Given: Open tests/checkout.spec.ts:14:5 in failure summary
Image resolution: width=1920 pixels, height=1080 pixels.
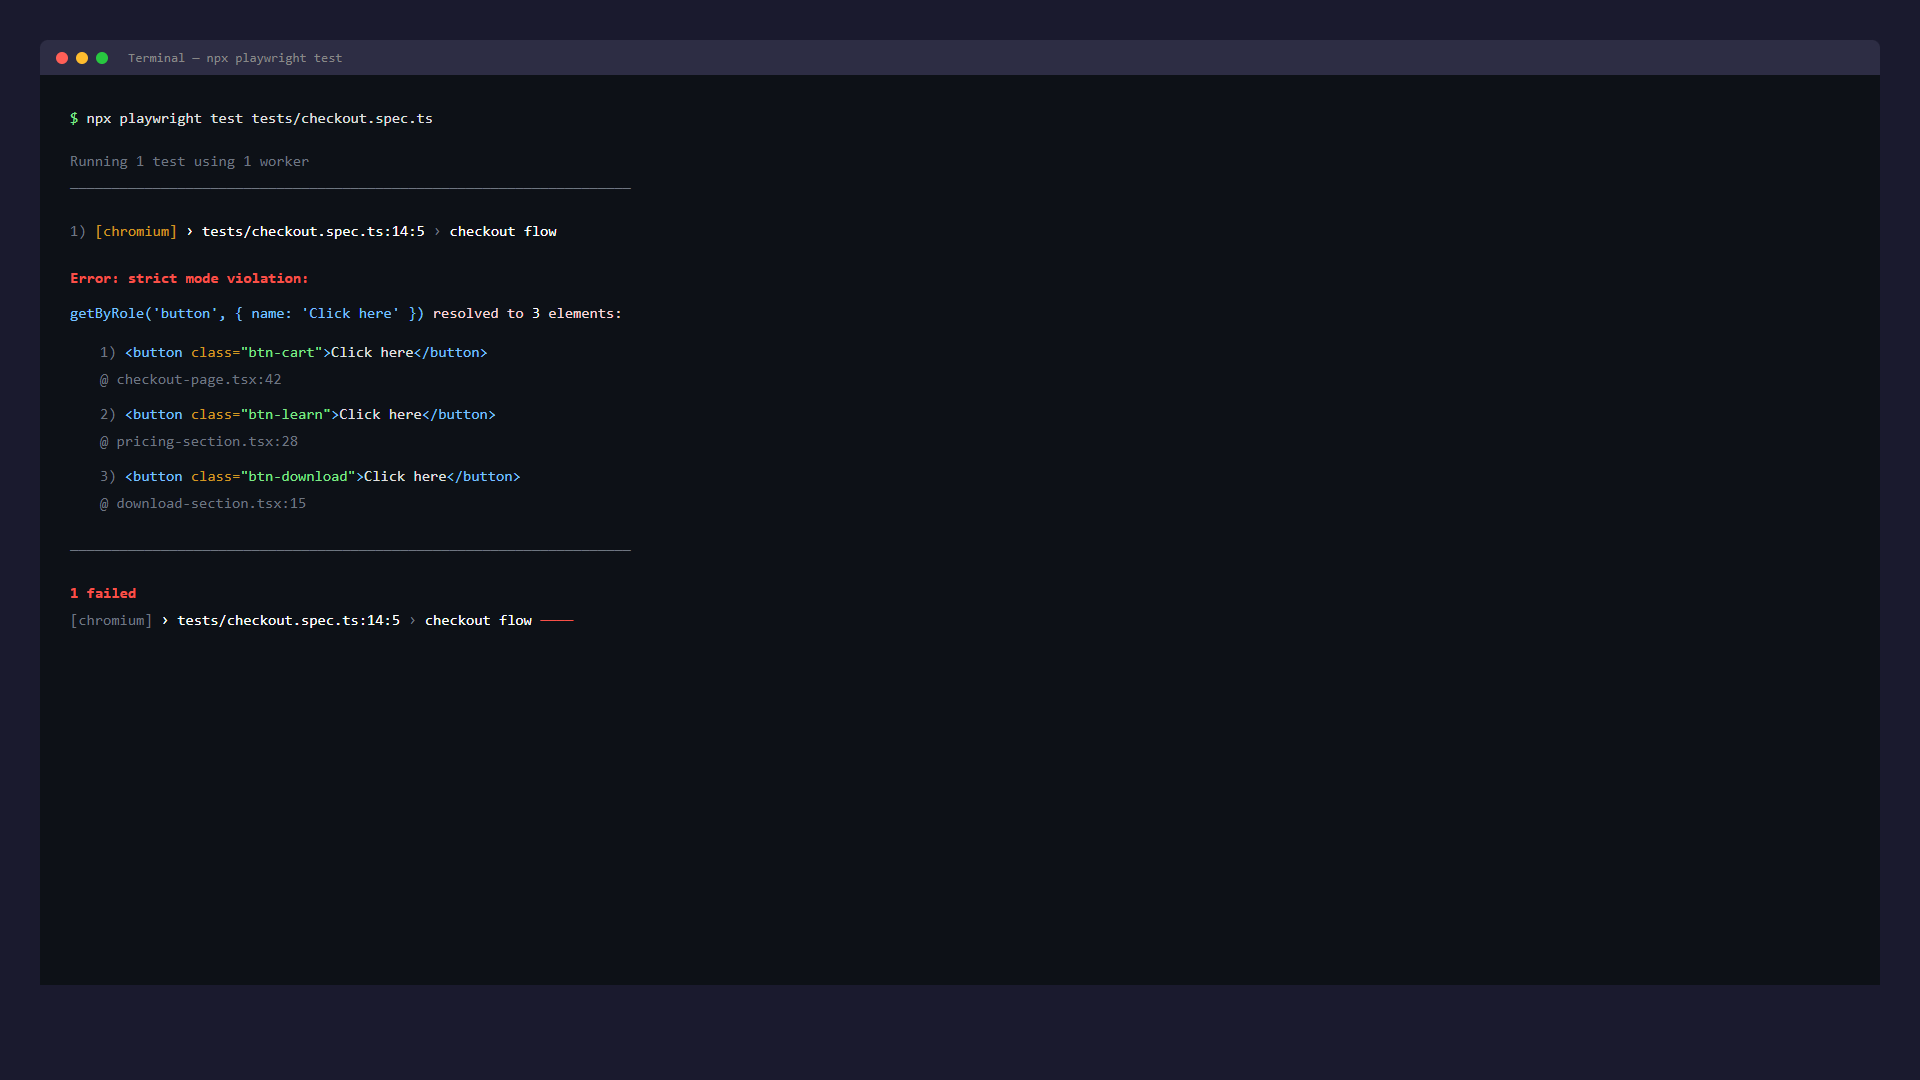Looking at the screenshot, I should click(288, 620).
